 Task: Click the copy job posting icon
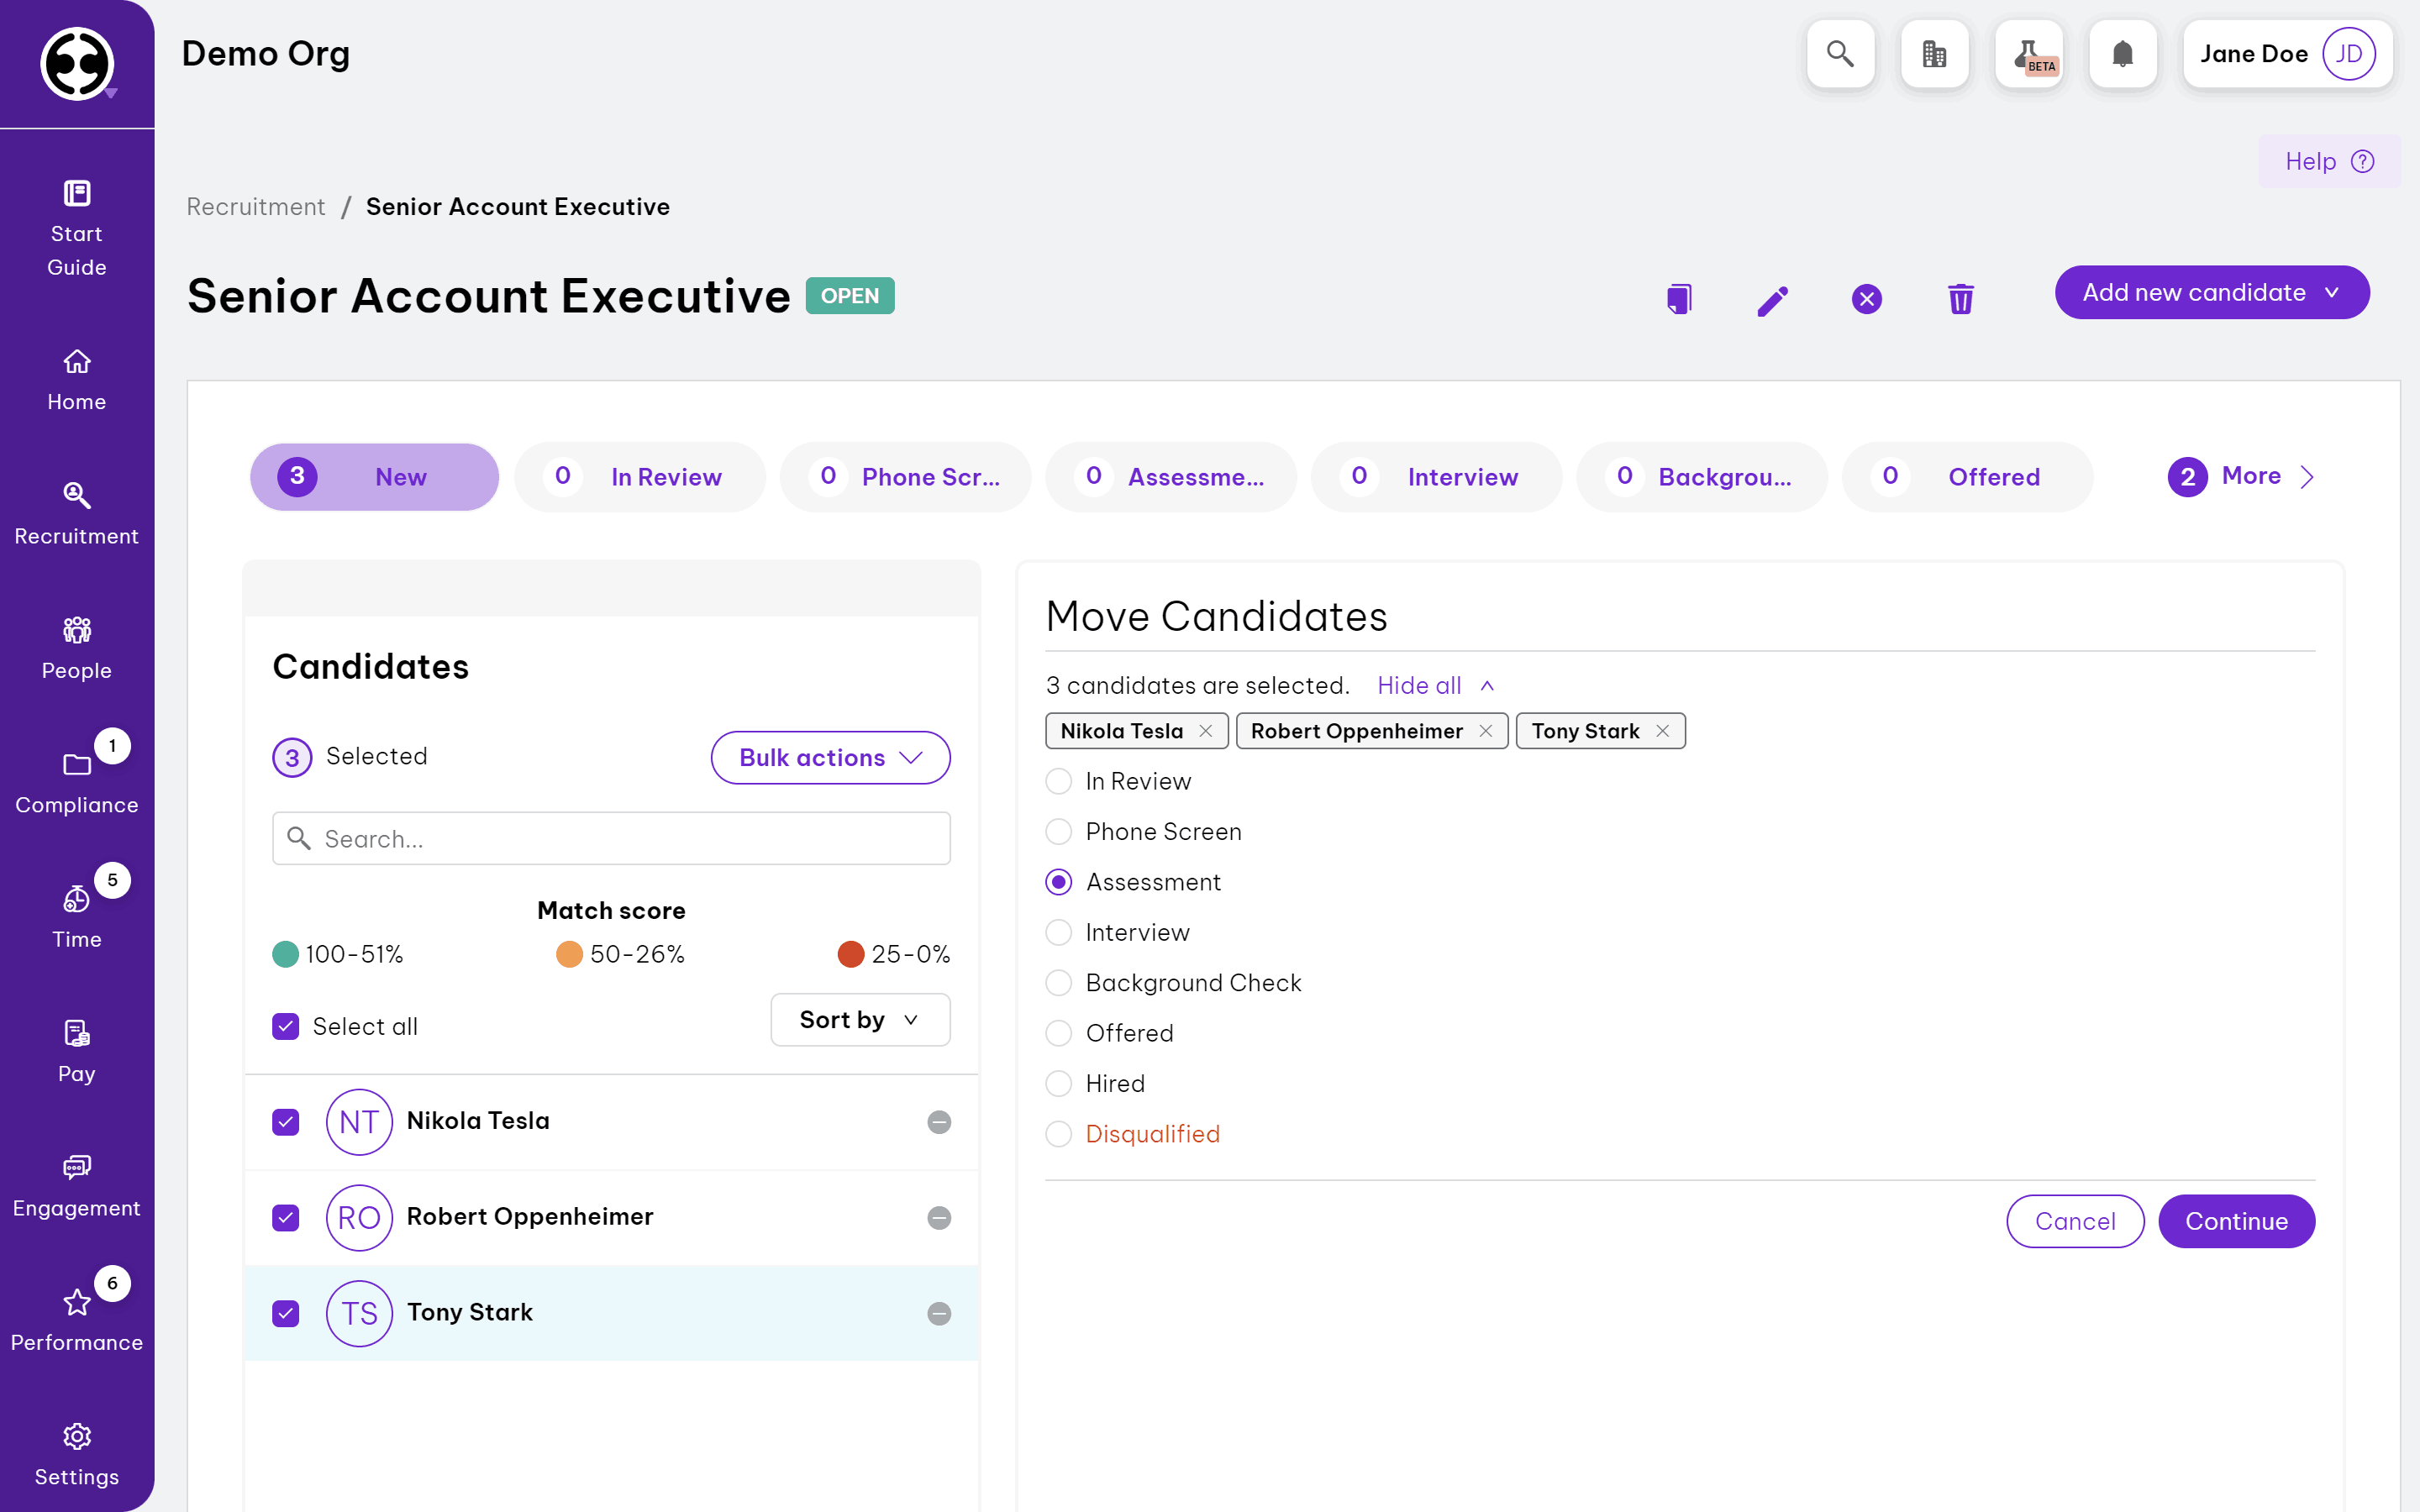1679,299
